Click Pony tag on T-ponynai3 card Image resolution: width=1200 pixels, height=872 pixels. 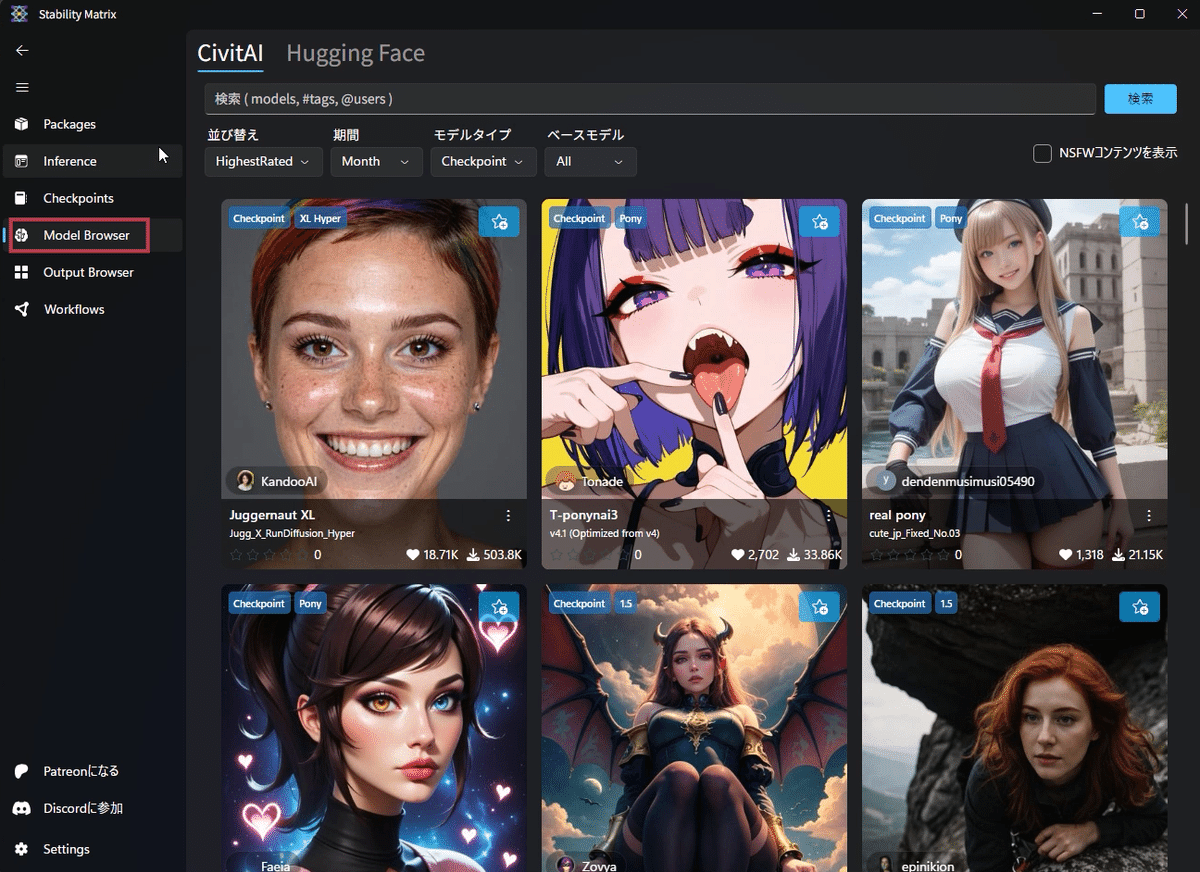631,218
